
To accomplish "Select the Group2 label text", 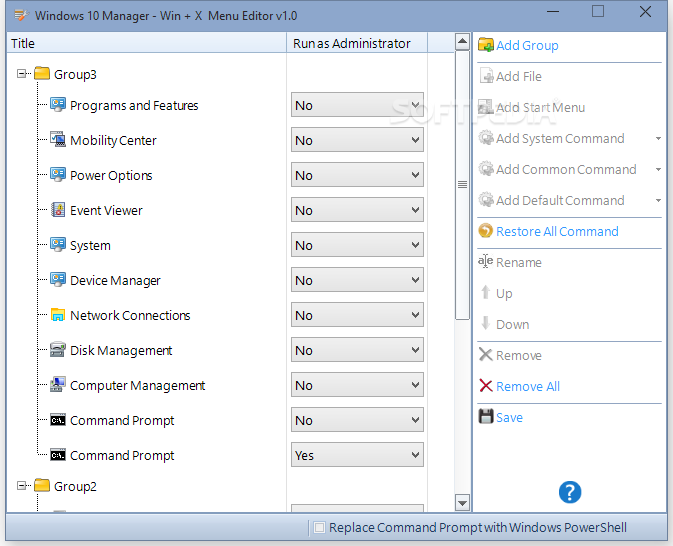I will (x=75, y=486).
